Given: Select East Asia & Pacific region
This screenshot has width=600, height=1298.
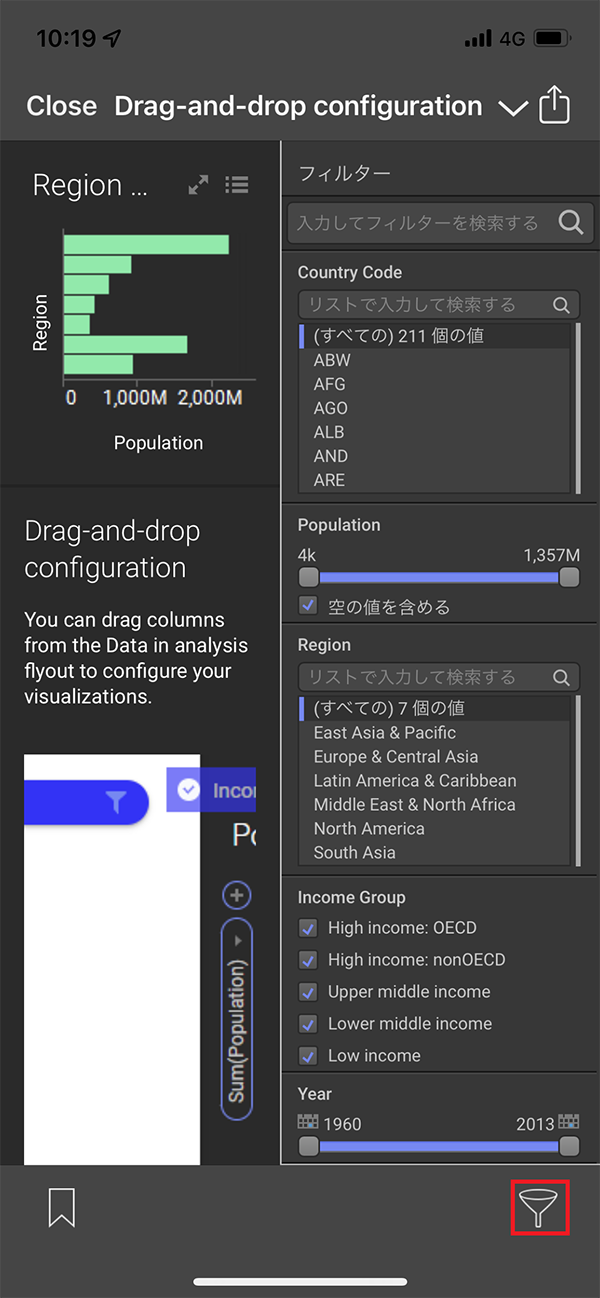Looking at the screenshot, I should coord(434,733).
